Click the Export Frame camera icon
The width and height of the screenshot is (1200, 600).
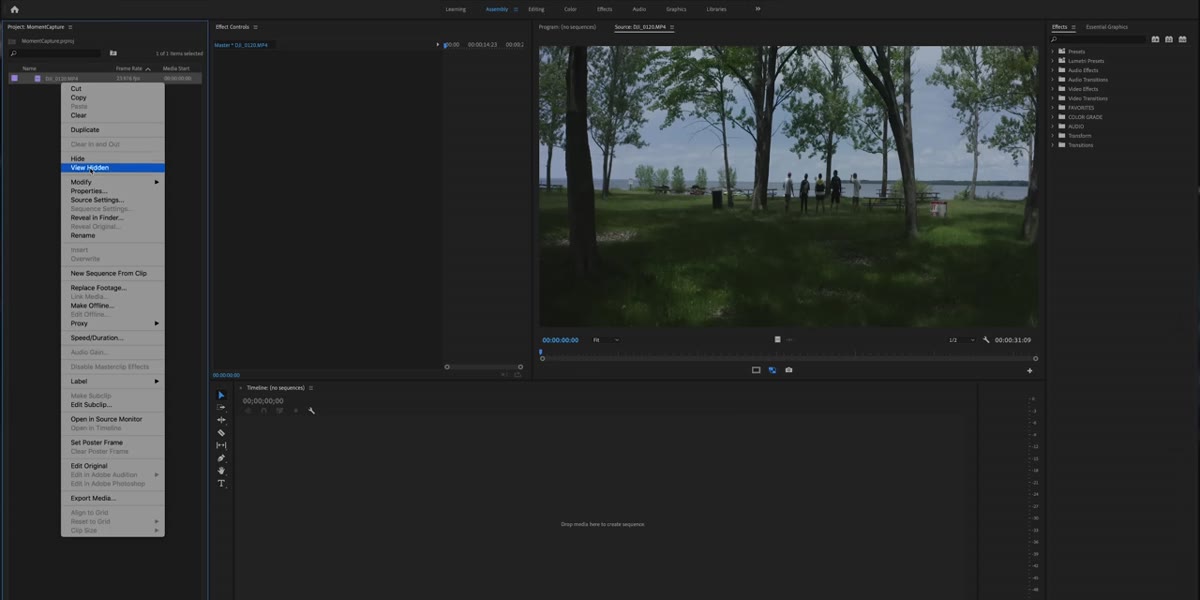point(789,370)
